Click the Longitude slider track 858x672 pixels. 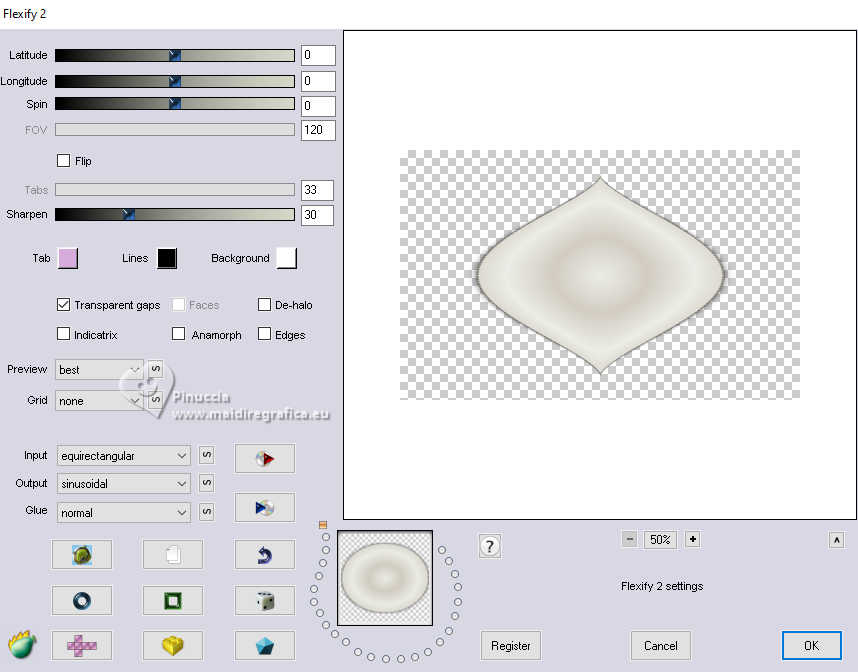(x=175, y=81)
